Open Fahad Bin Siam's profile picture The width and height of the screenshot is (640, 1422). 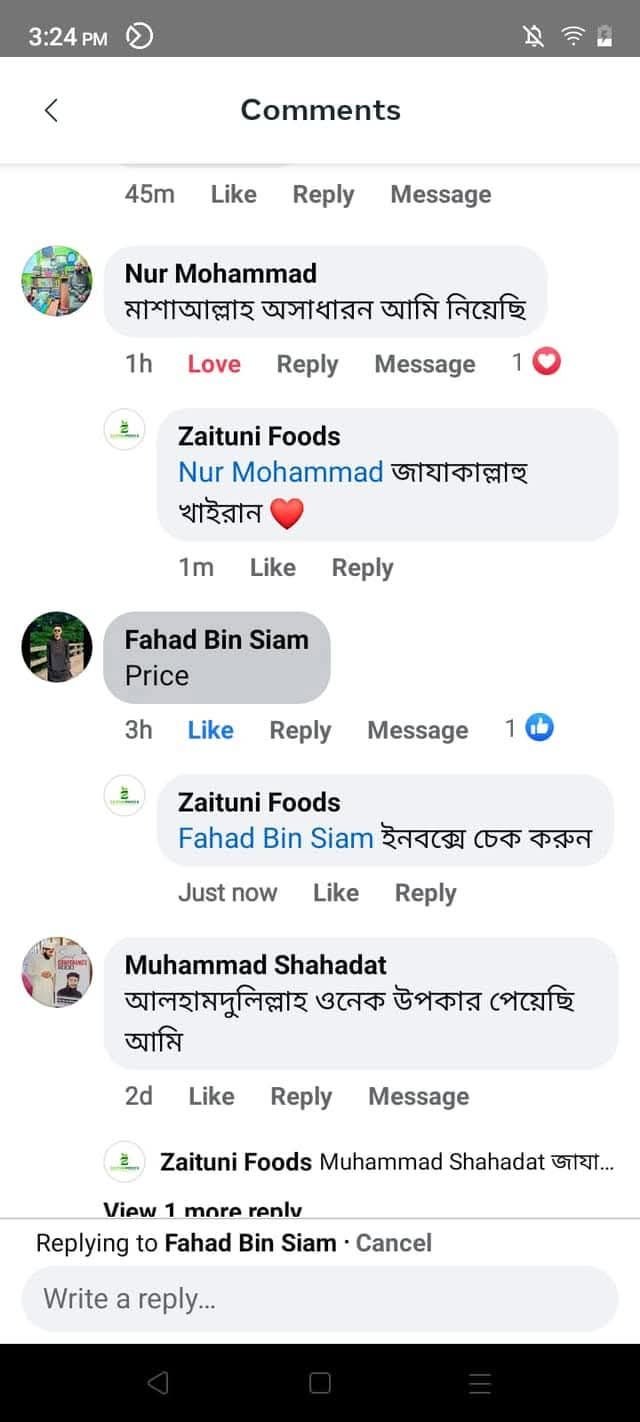point(57,647)
